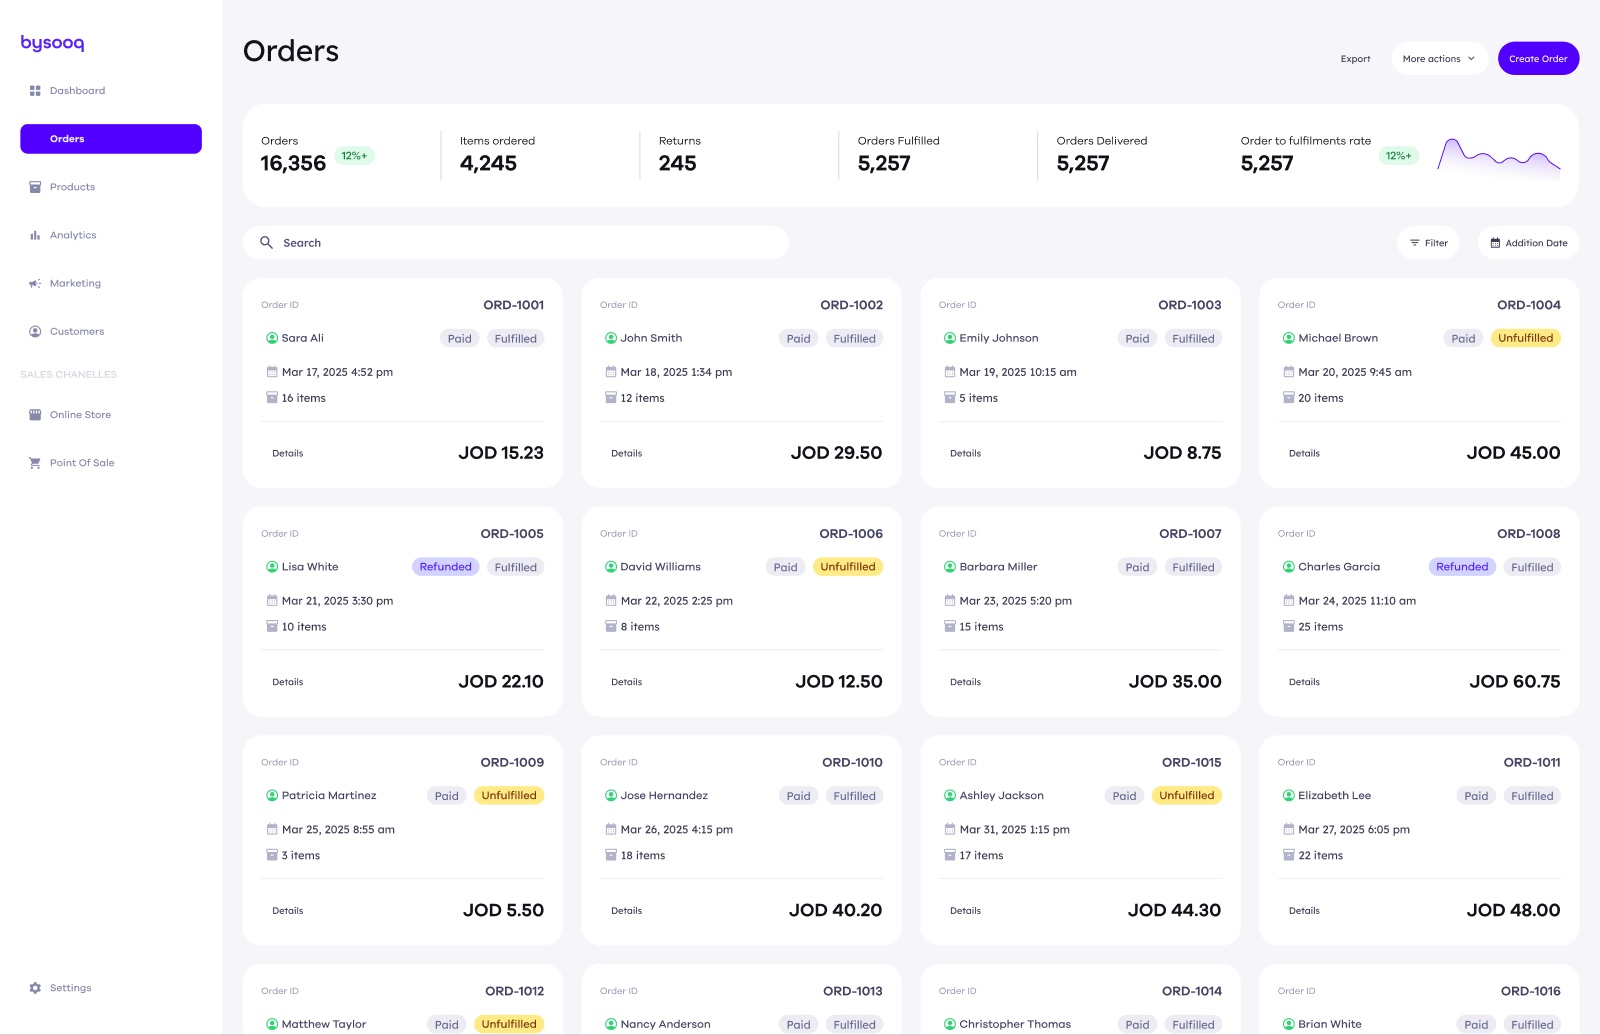Image resolution: width=1600 pixels, height=1035 pixels.
Task: View Details of order ORD-1006
Action: pyautogui.click(x=627, y=682)
